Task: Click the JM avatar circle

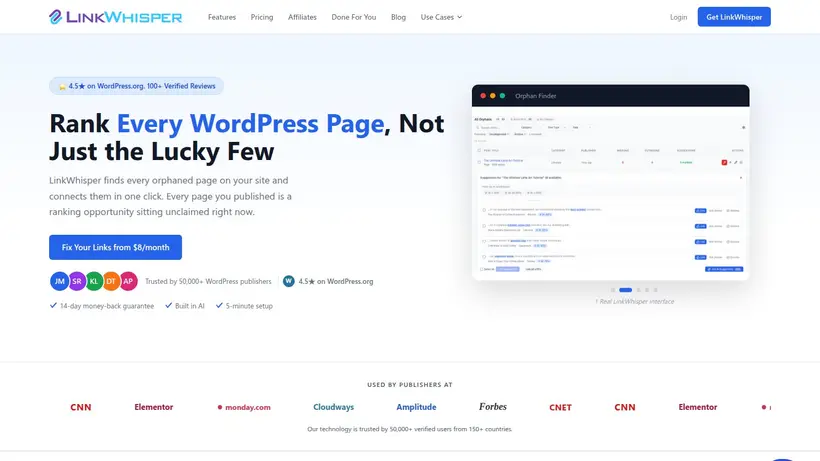Action: tap(60, 281)
